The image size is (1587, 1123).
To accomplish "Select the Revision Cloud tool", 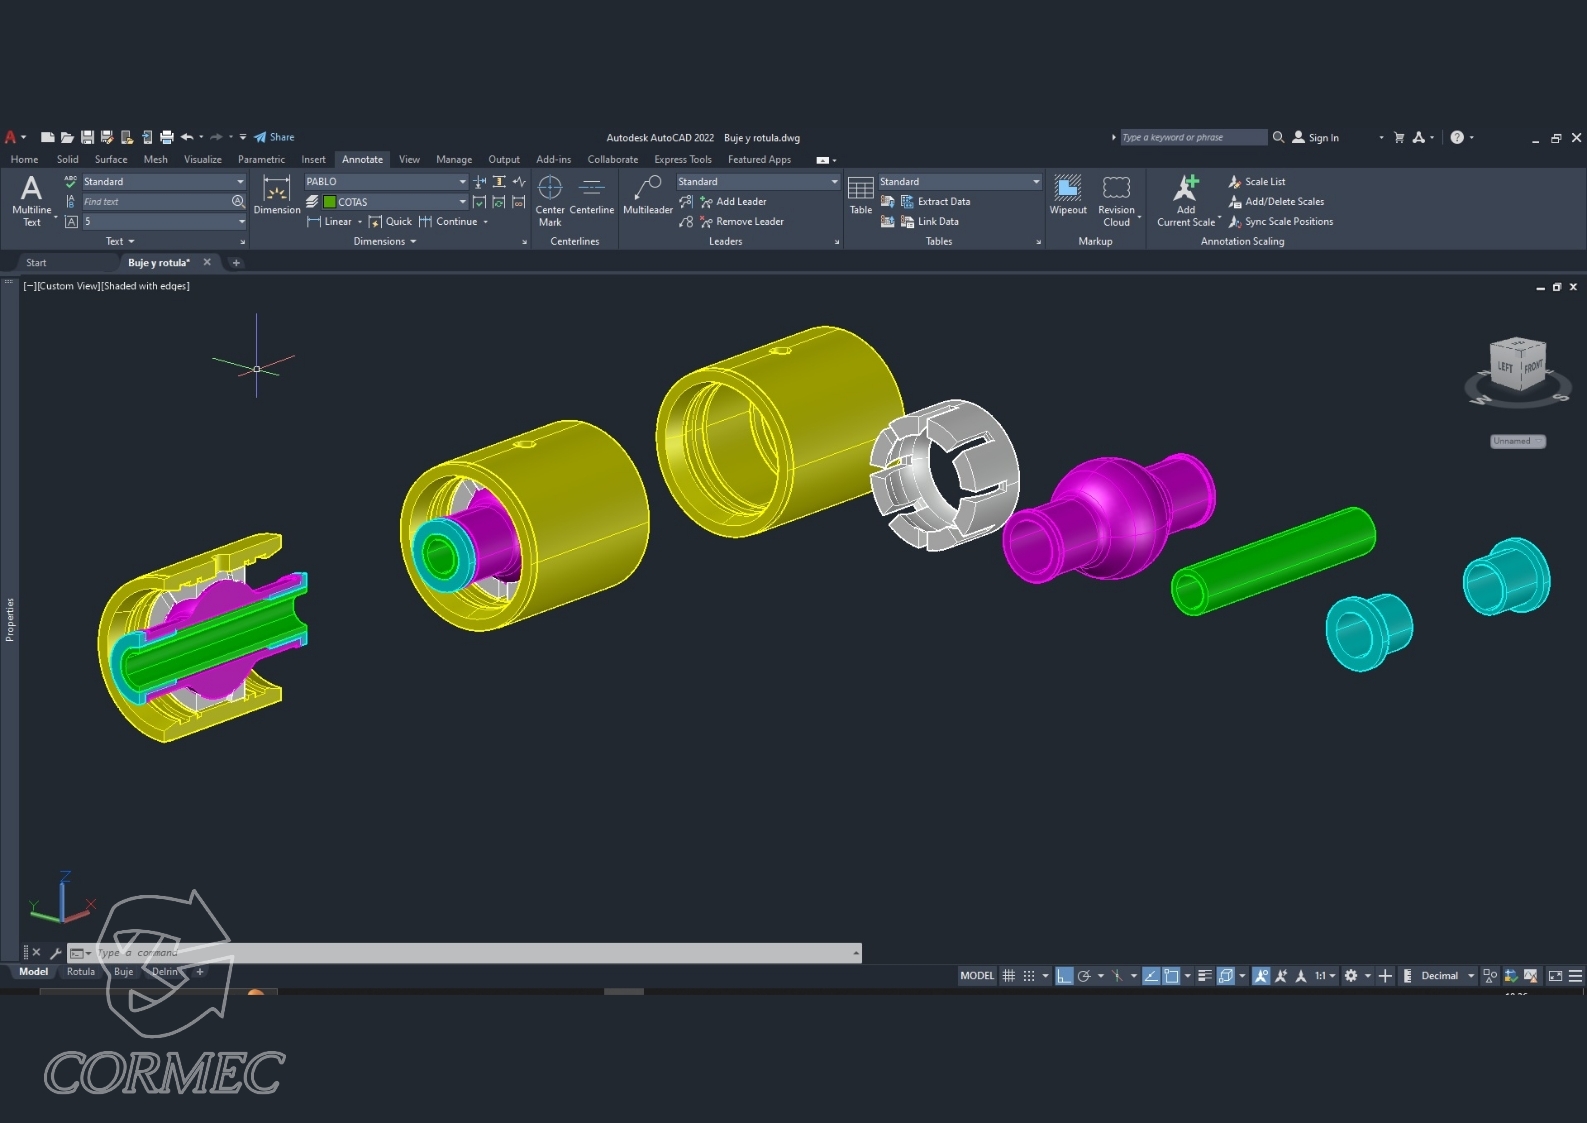I will [x=1116, y=199].
